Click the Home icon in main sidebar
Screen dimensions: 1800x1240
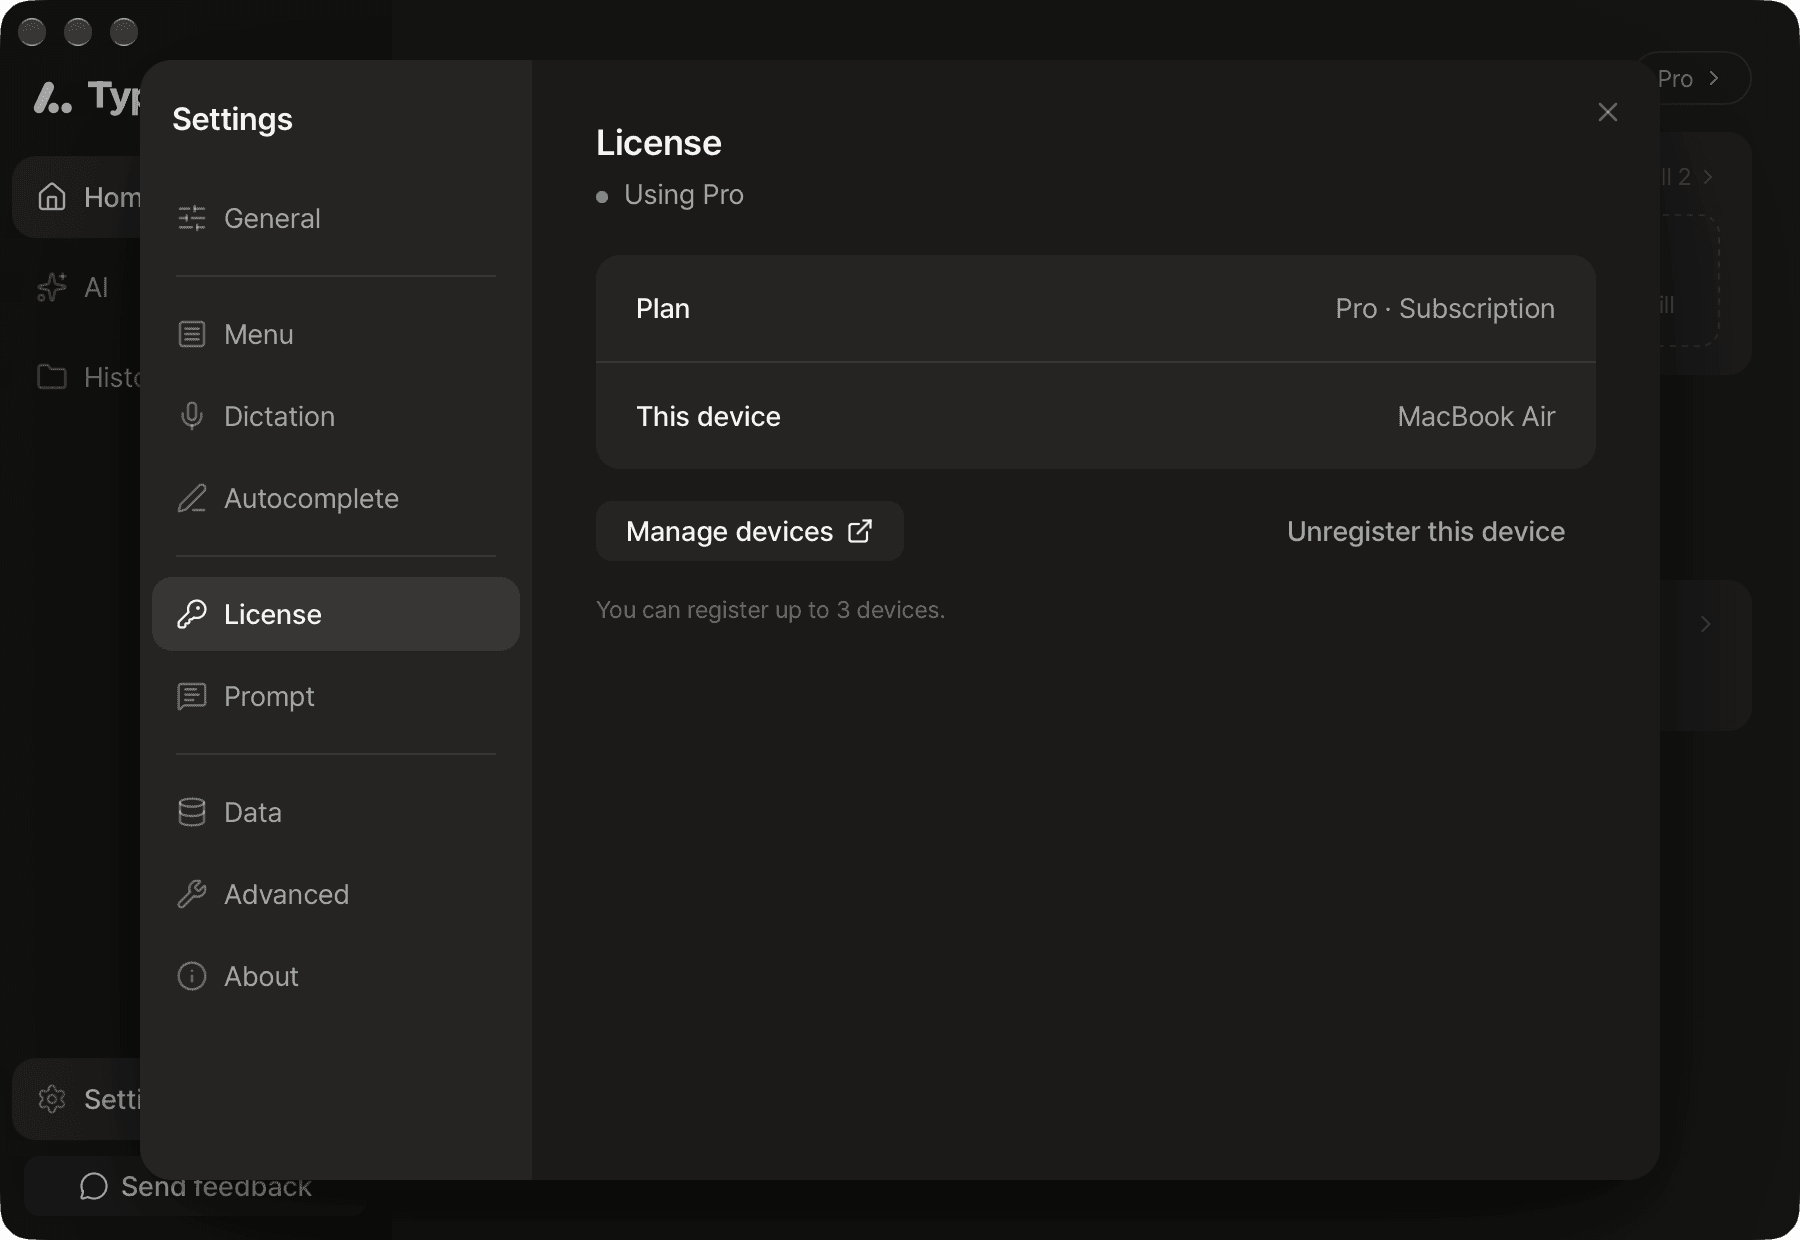pos(52,197)
